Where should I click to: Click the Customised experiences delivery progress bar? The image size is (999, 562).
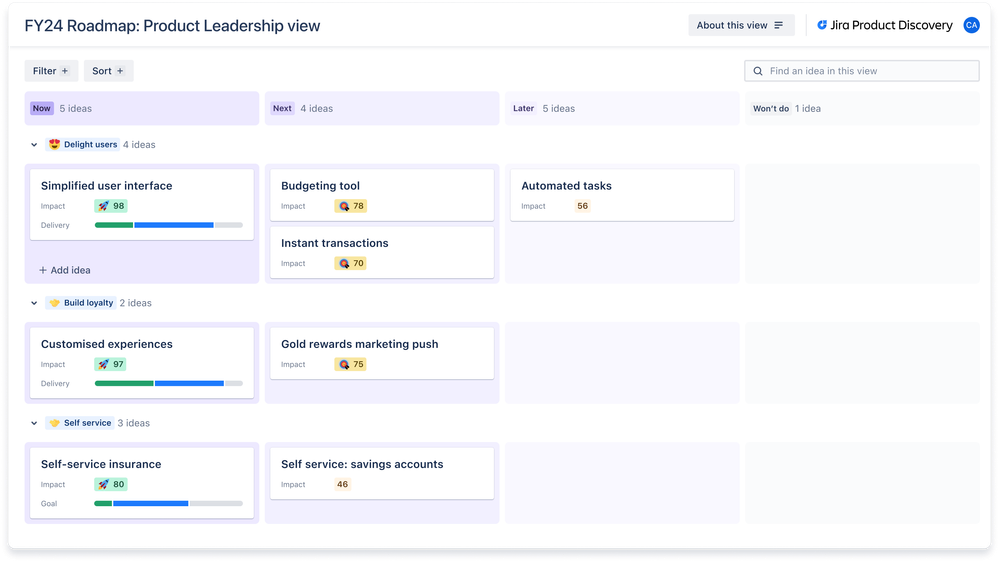pos(169,384)
